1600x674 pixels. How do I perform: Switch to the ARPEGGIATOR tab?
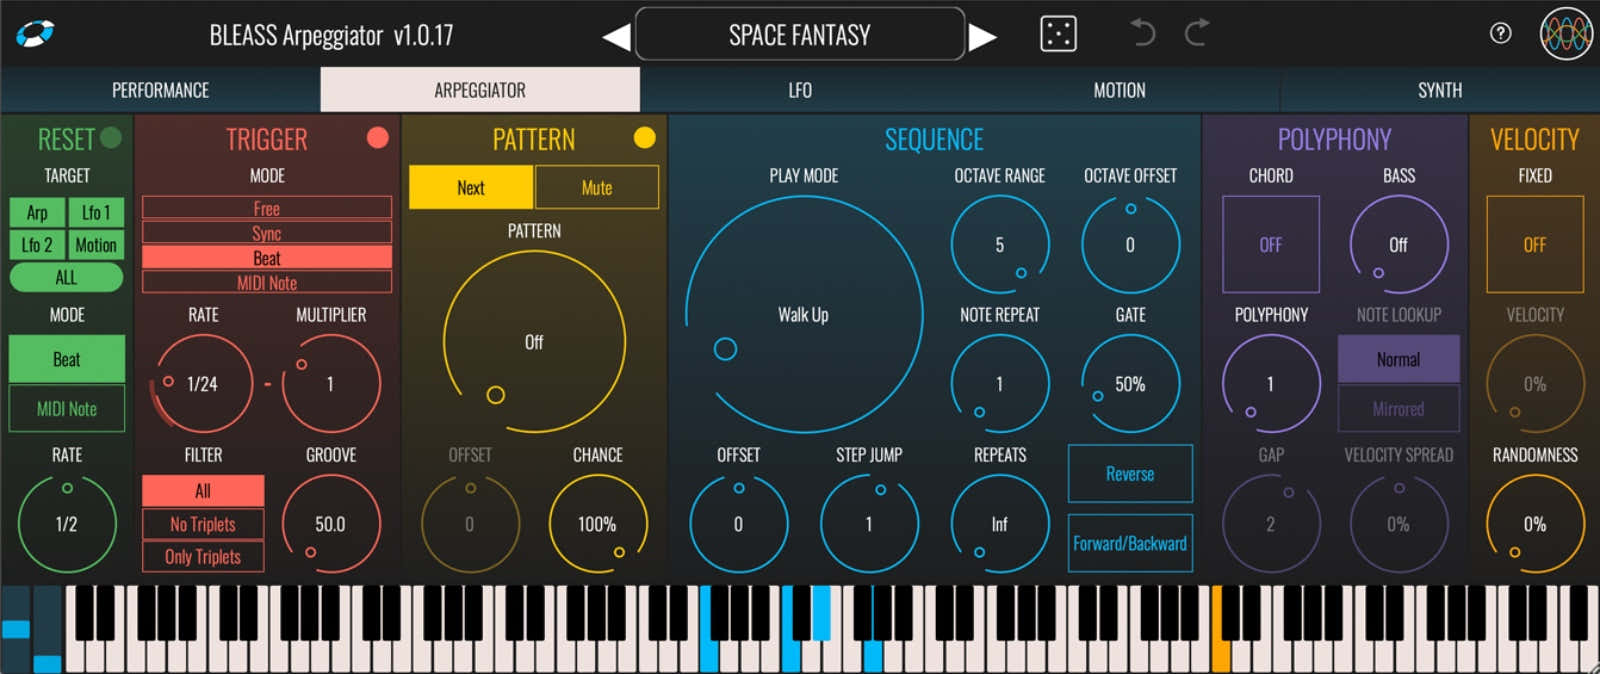point(480,90)
